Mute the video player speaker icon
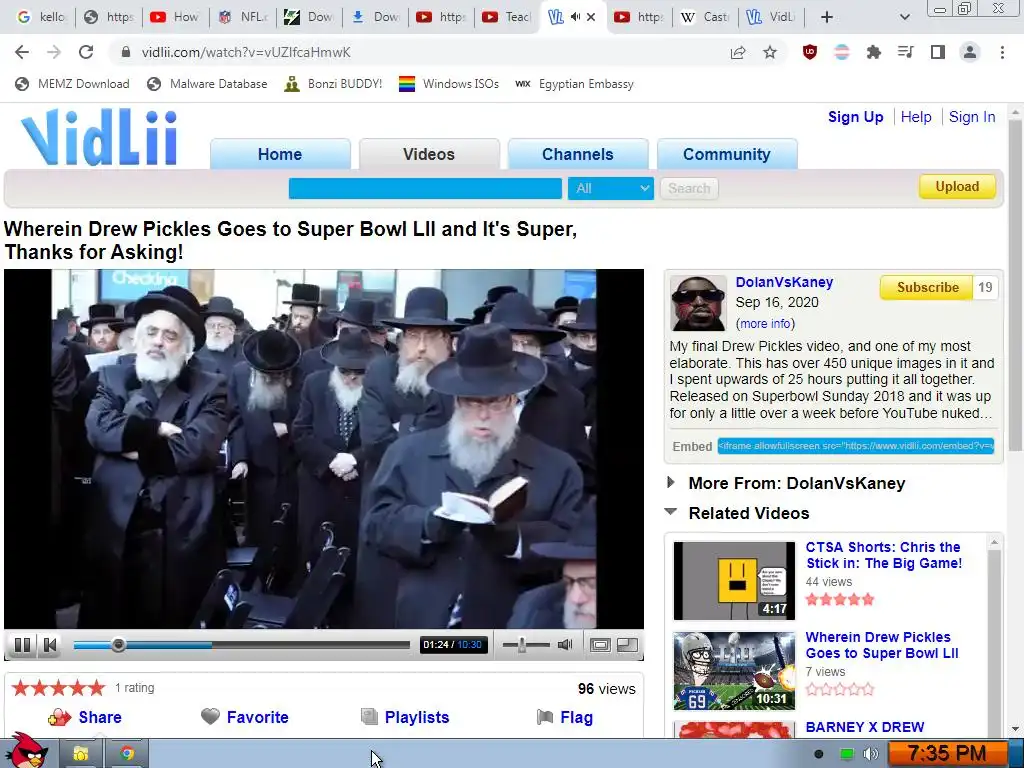Screen dimensions: 1024x768 click(565, 645)
